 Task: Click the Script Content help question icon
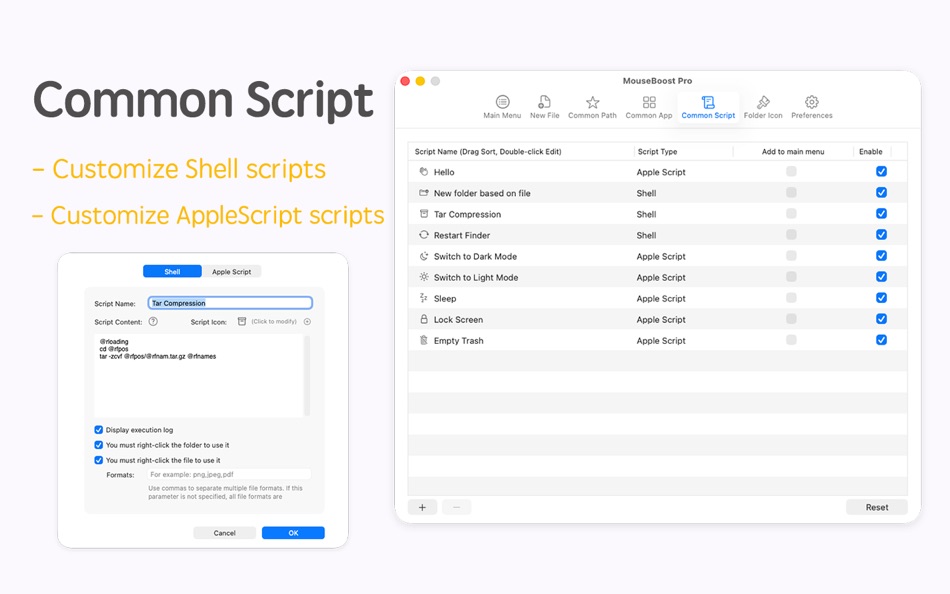pos(153,322)
